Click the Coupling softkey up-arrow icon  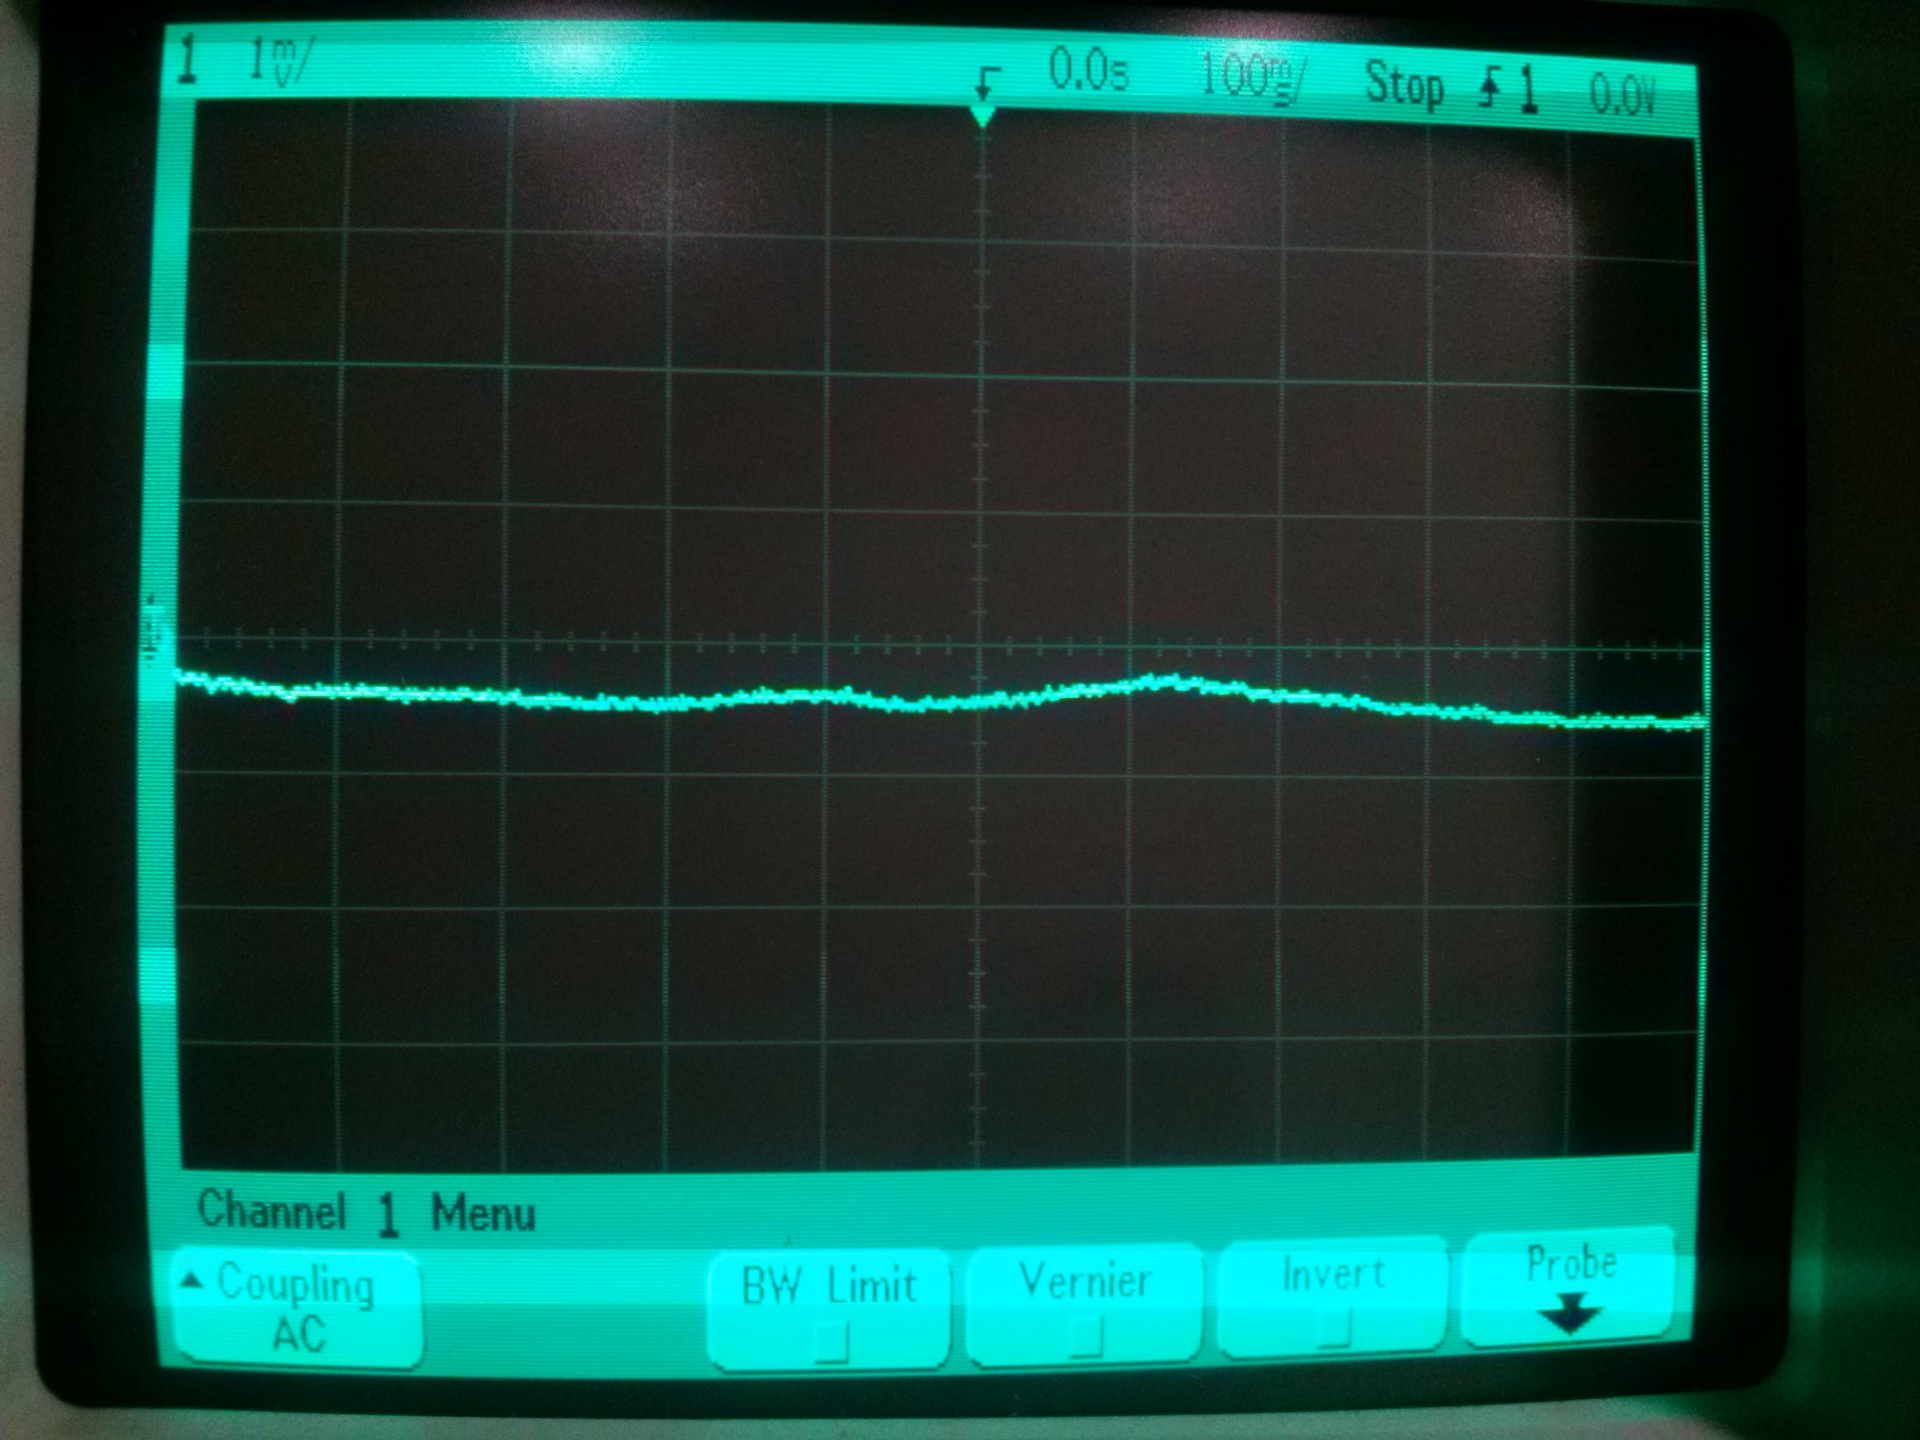193,1281
